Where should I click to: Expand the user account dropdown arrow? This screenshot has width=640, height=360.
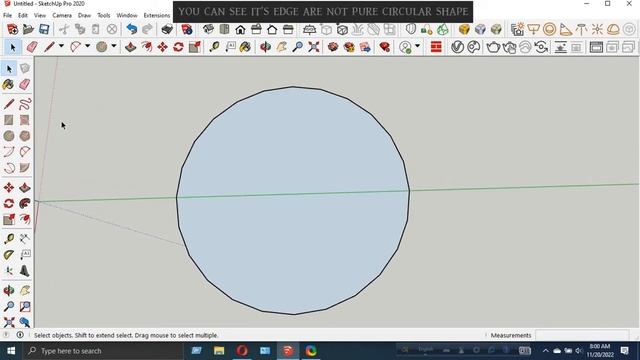coord(417,46)
